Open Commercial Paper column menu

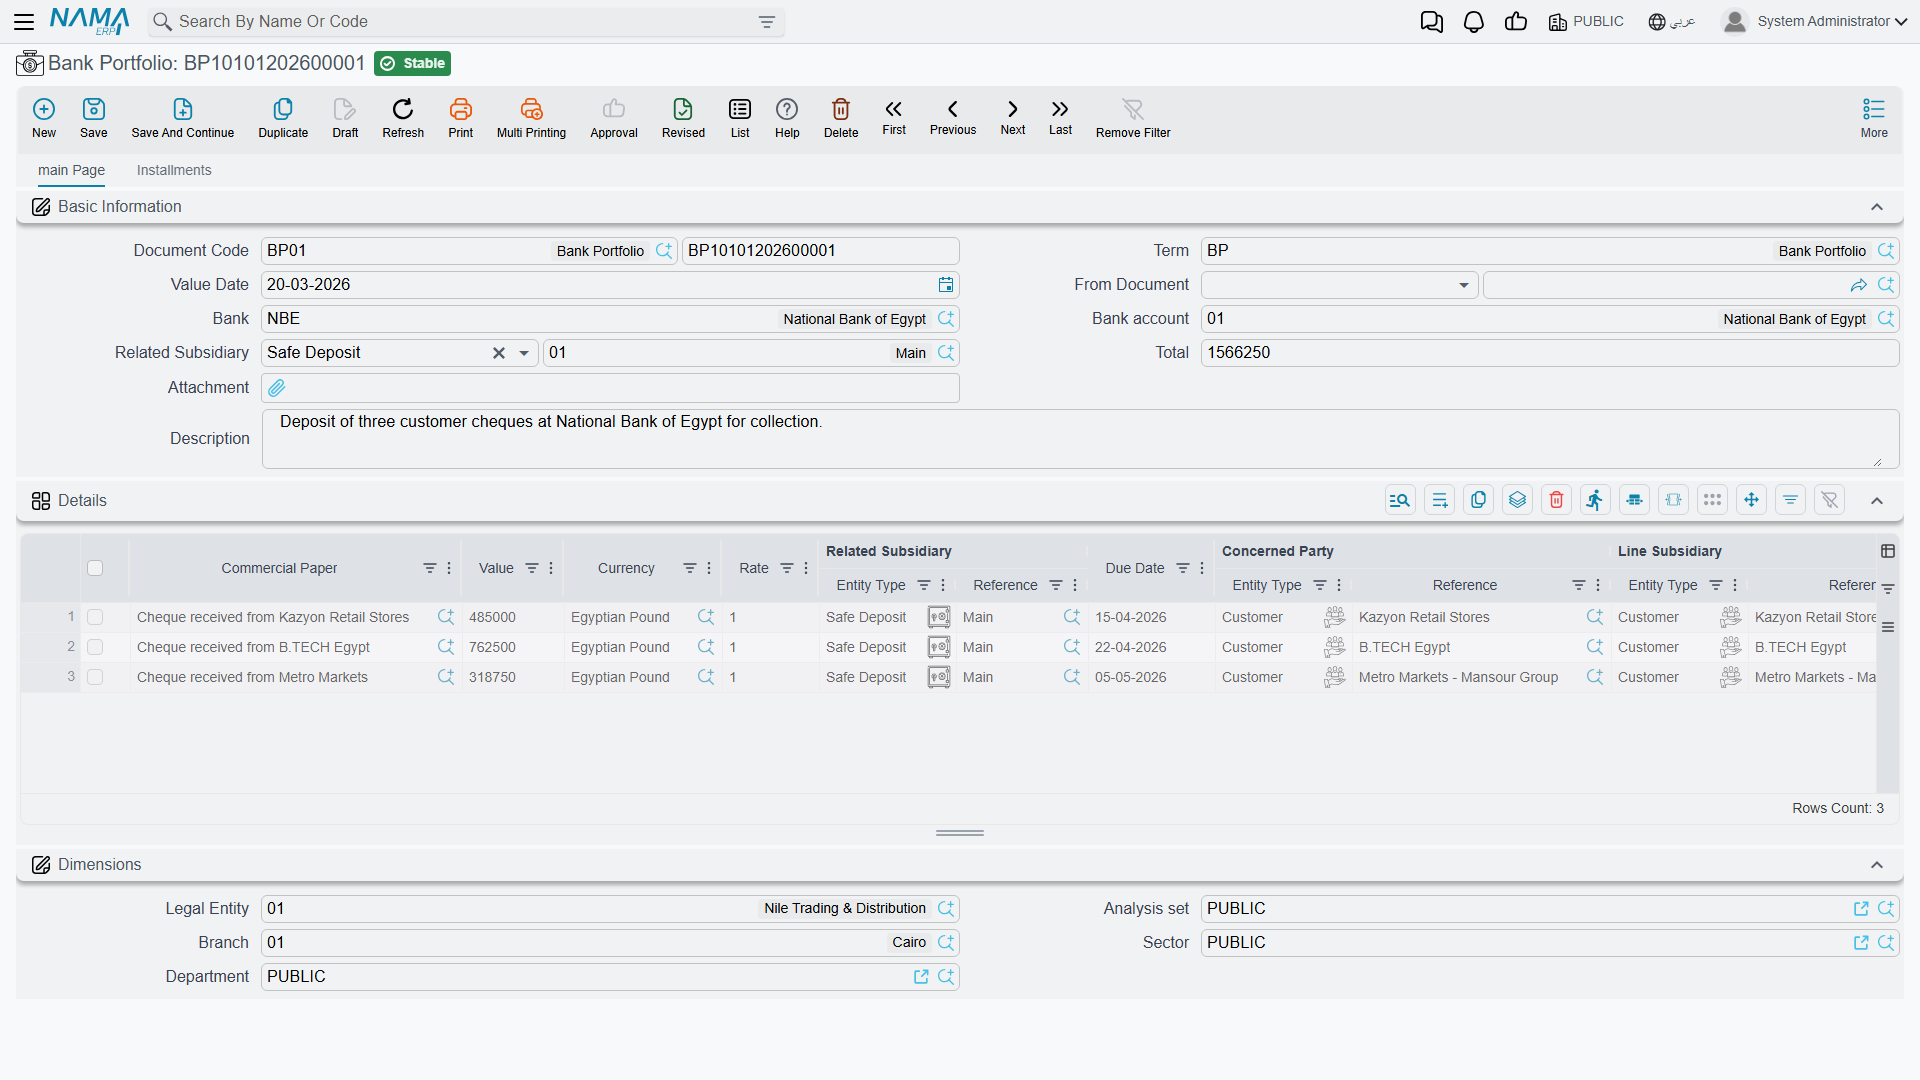(x=449, y=568)
